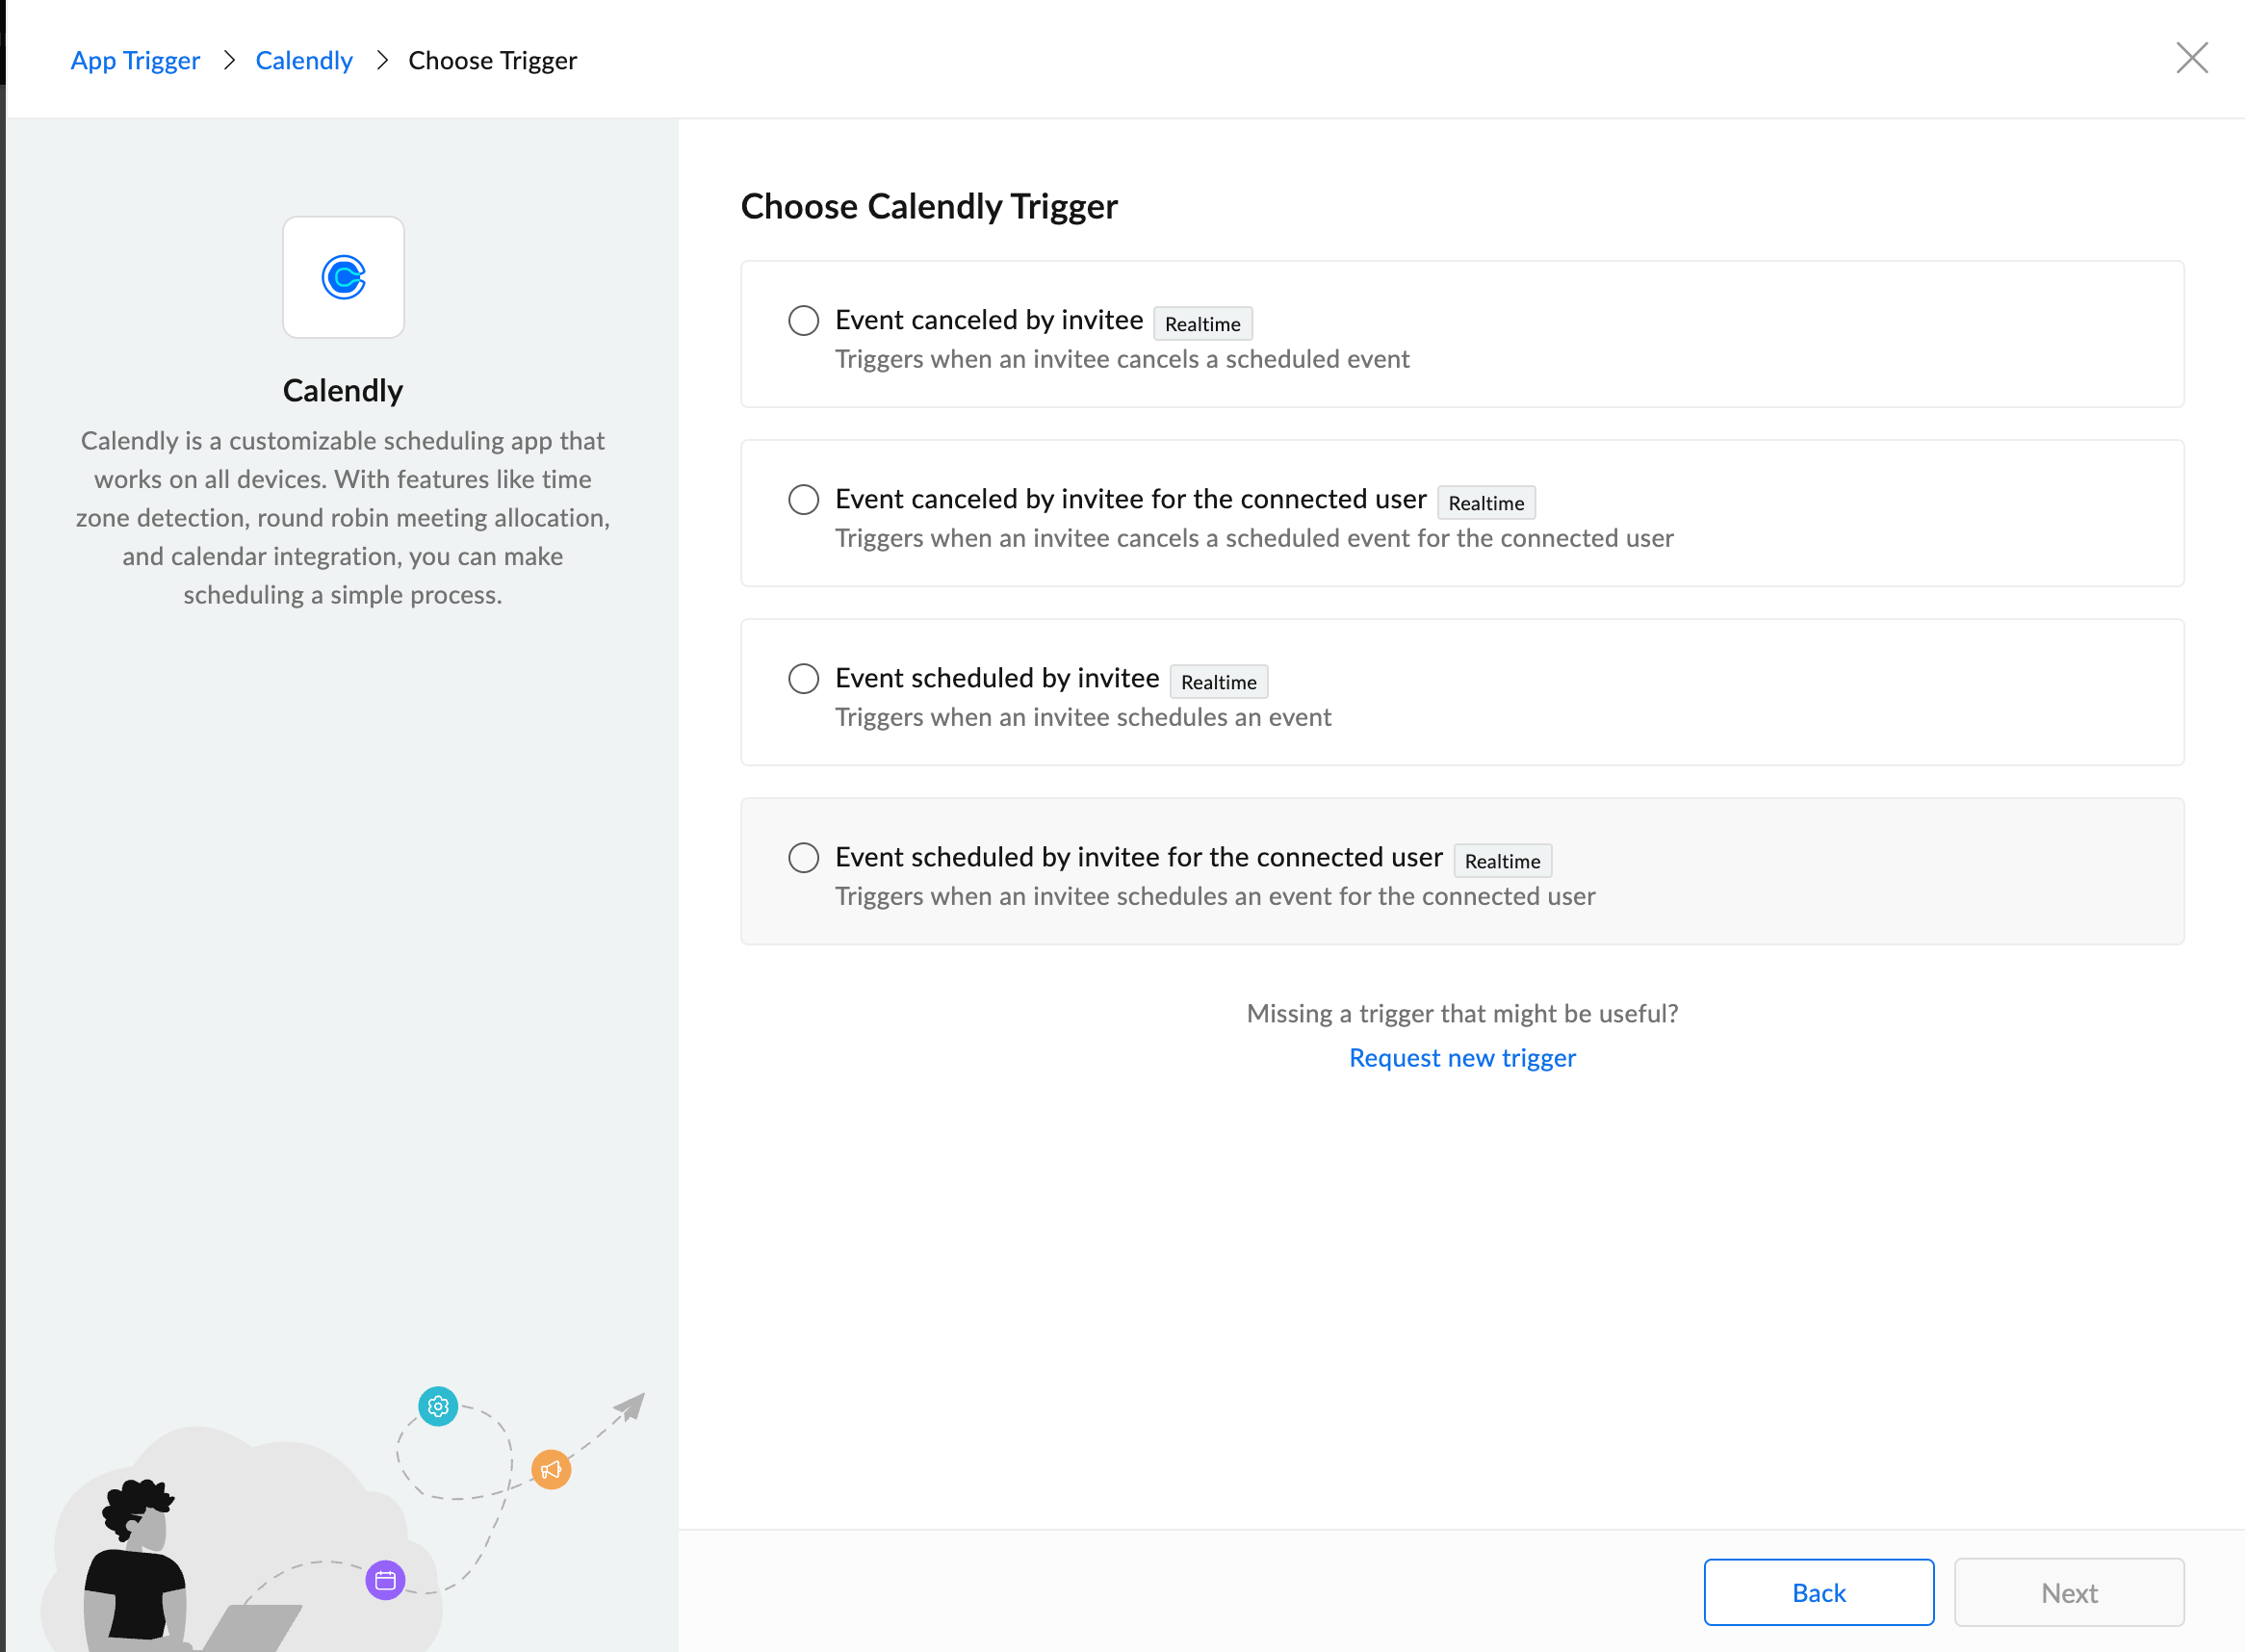The height and width of the screenshot is (1652, 2245).
Task: Click Realtime badge on Event scheduled by invitee
Action: click(1218, 682)
